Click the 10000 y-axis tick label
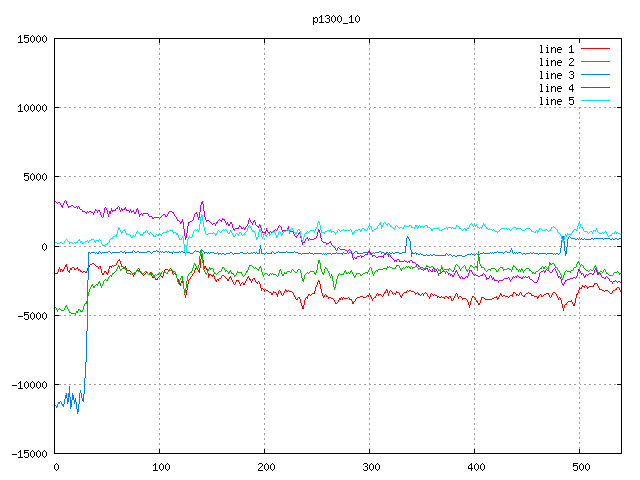 (32, 108)
